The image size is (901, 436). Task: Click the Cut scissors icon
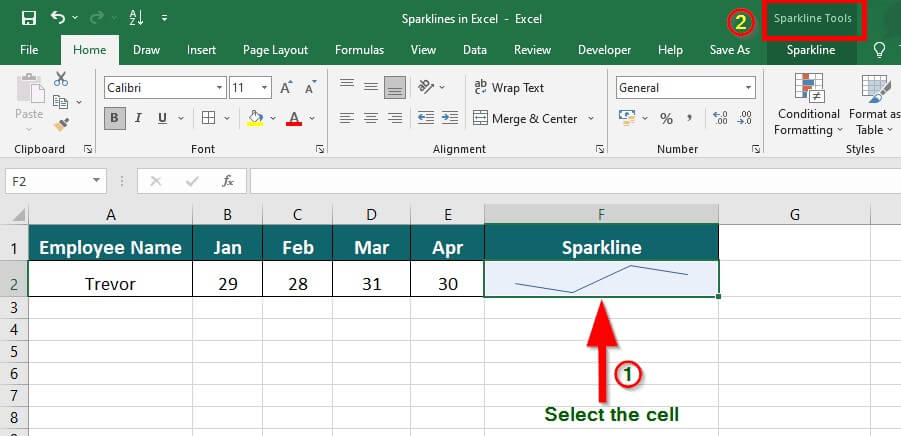coord(61,79)
